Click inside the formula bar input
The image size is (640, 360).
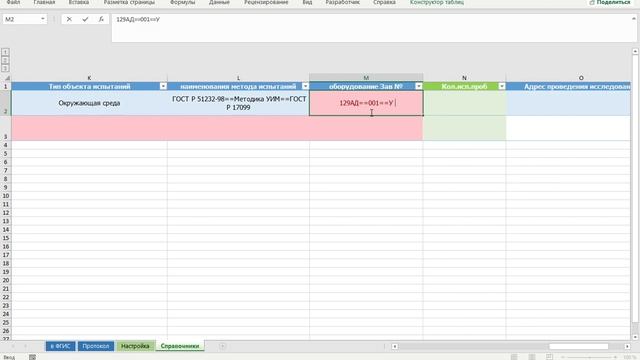(373, 28)
